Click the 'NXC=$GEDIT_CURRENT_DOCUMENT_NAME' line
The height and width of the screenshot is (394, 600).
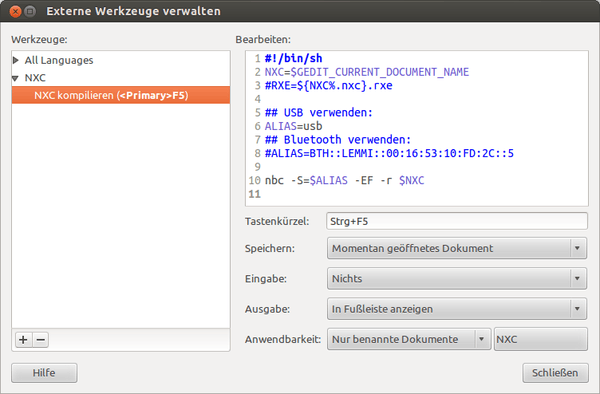click(367, 72)
